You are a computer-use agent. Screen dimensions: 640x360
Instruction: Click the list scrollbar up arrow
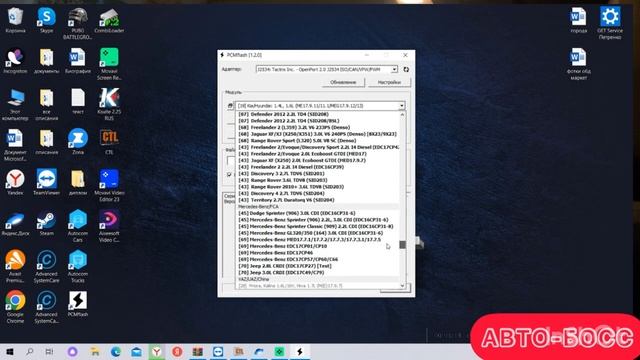tap(402, 115)
